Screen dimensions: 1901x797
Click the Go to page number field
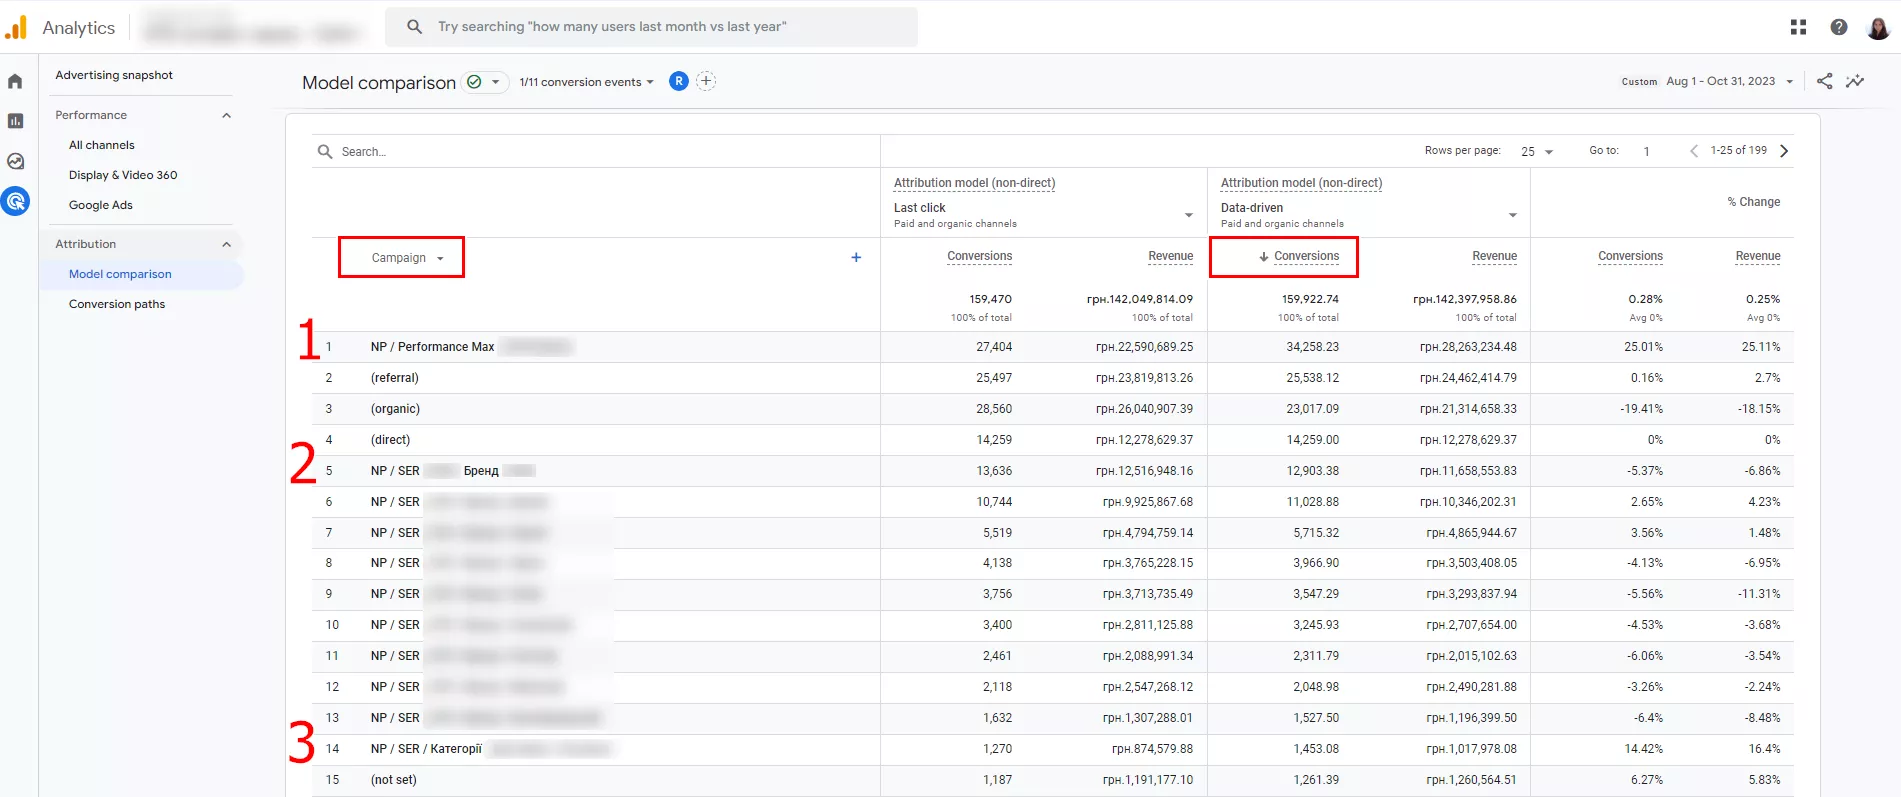pos(1646,151)
